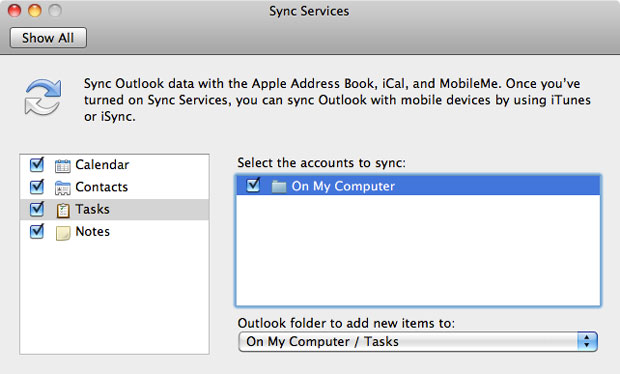The height and width of the screenshot is (374, 620).
Task: Open the On My Computer / Tasks dropdown
Action: tap(418, 342)
